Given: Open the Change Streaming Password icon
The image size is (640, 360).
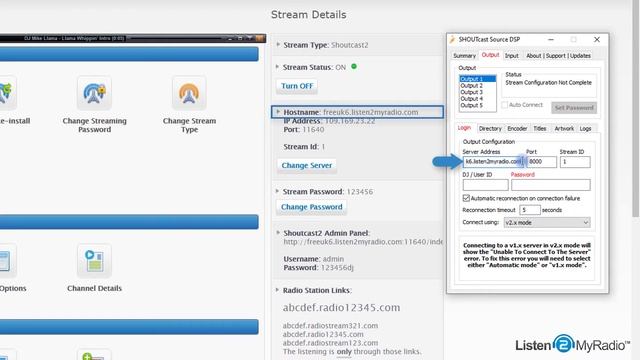Looking at the screenshot, I should (94, 93).
